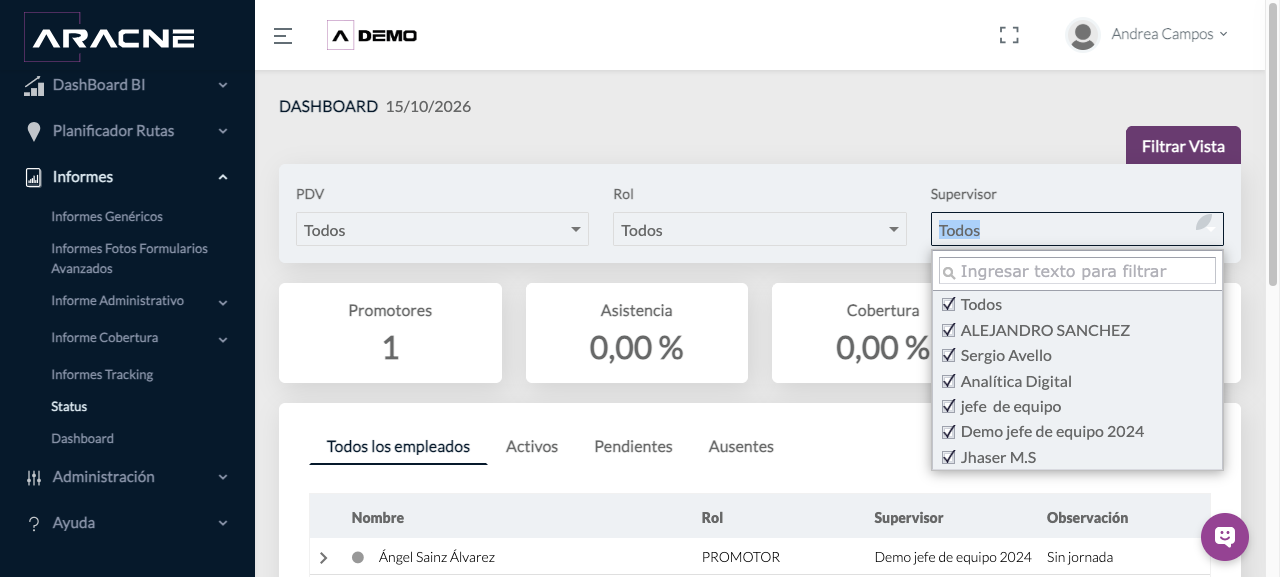Expand the Ayuda menu chevron

223,524
